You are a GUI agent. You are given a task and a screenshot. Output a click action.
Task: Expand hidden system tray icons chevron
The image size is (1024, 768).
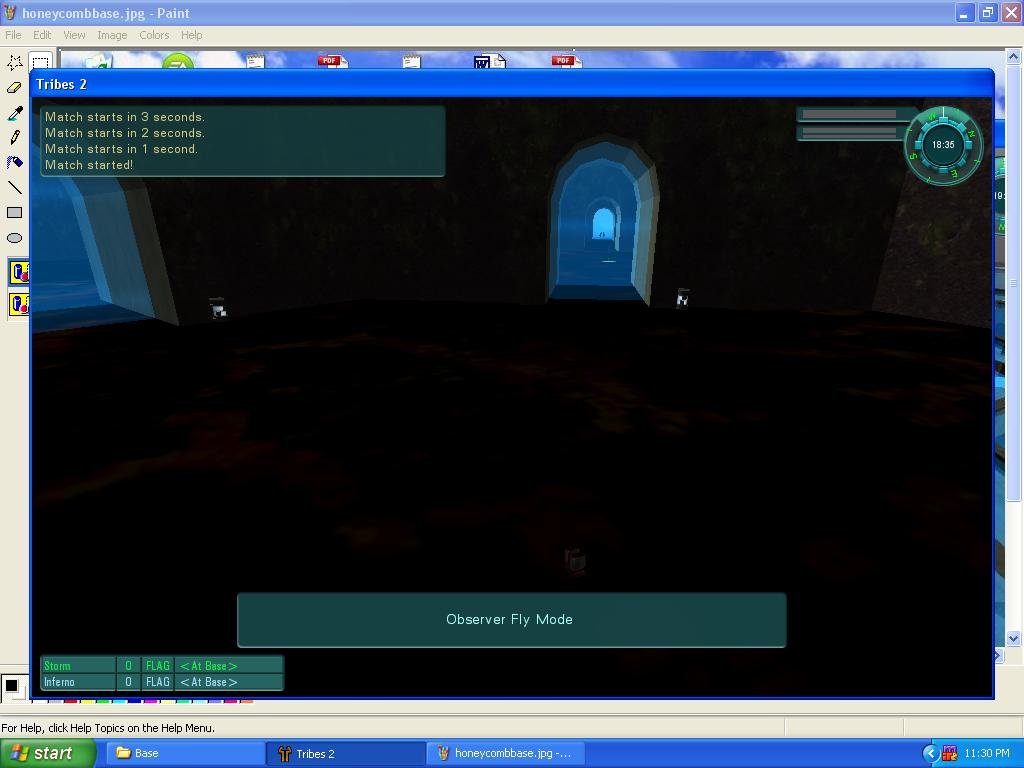pos(930,754)
